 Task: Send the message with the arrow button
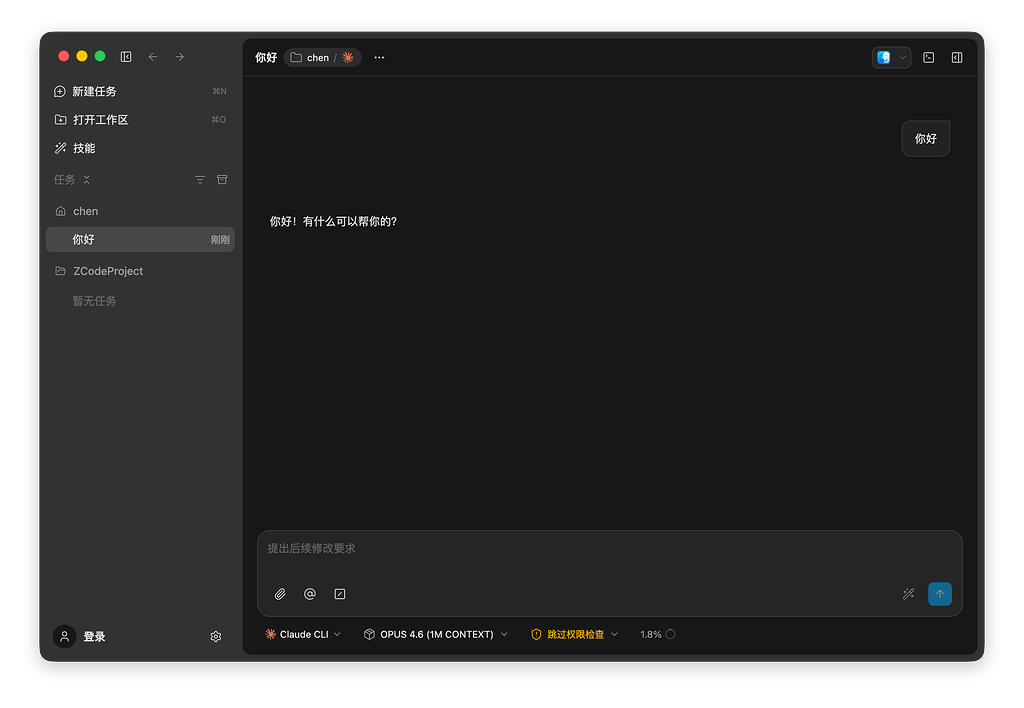point(940,594)
